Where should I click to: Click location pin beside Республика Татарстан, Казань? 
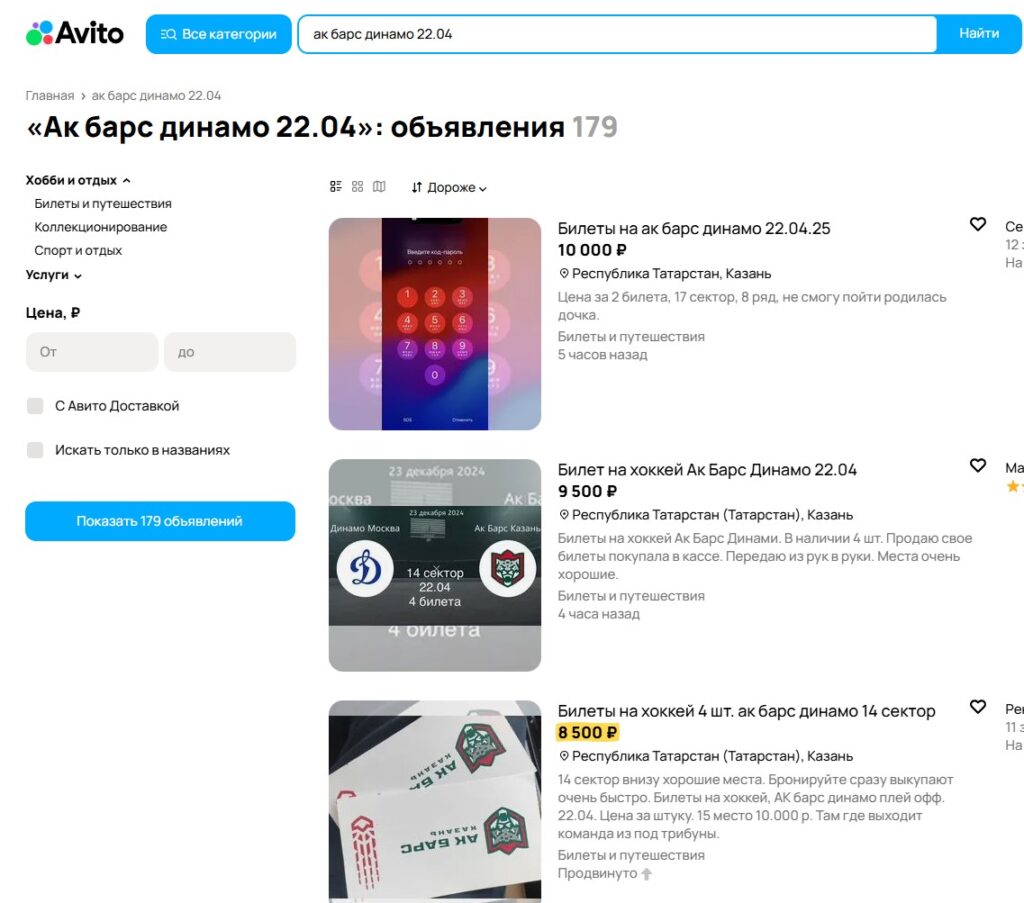point(564,274)
